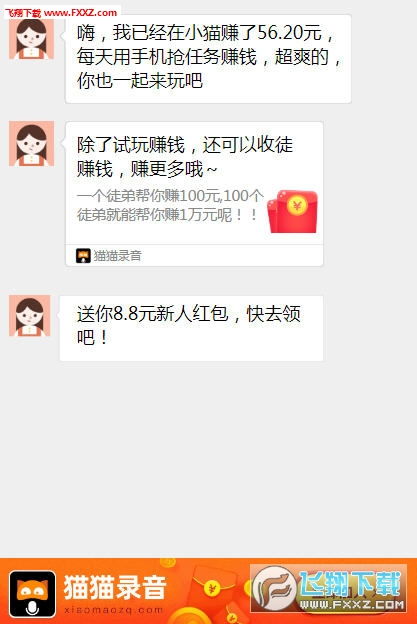The image size is (417, 624).
Task: Click the 飞翔下载 swirl logo at the bottom right
Action: [275, 589]
